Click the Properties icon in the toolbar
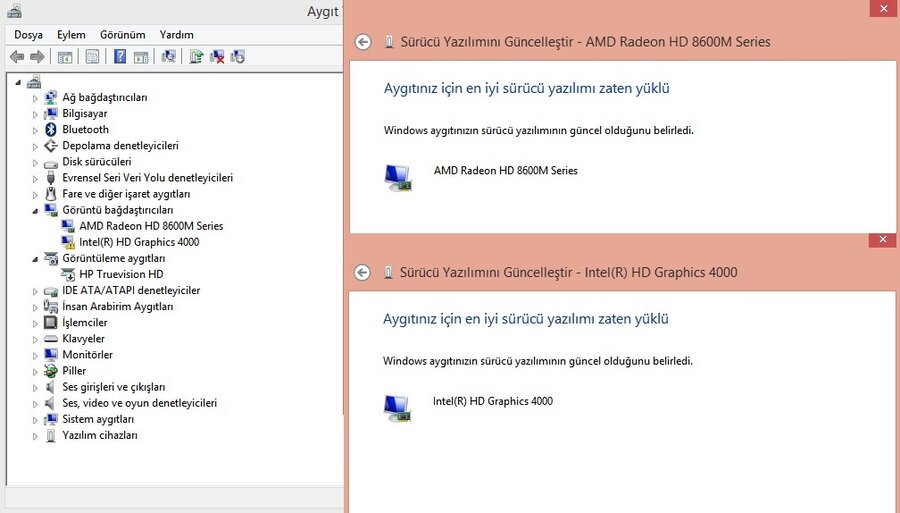Screen dimensions: 900x513 click(92, 57)
